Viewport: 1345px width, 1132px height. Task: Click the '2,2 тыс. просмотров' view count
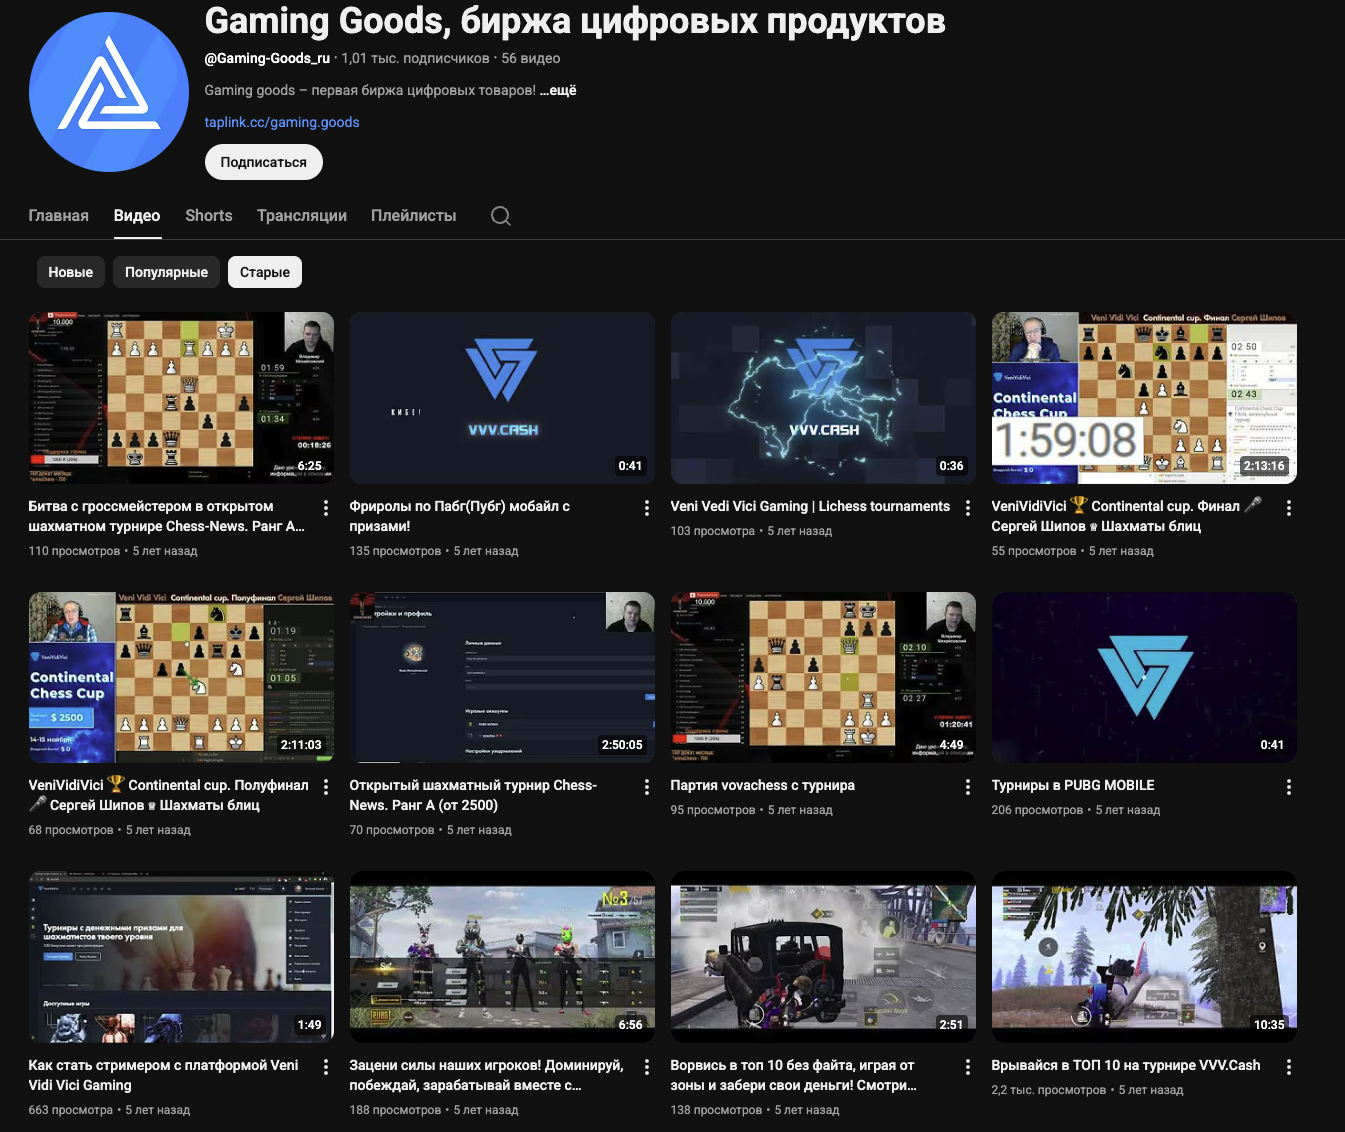[1049, 1090]
